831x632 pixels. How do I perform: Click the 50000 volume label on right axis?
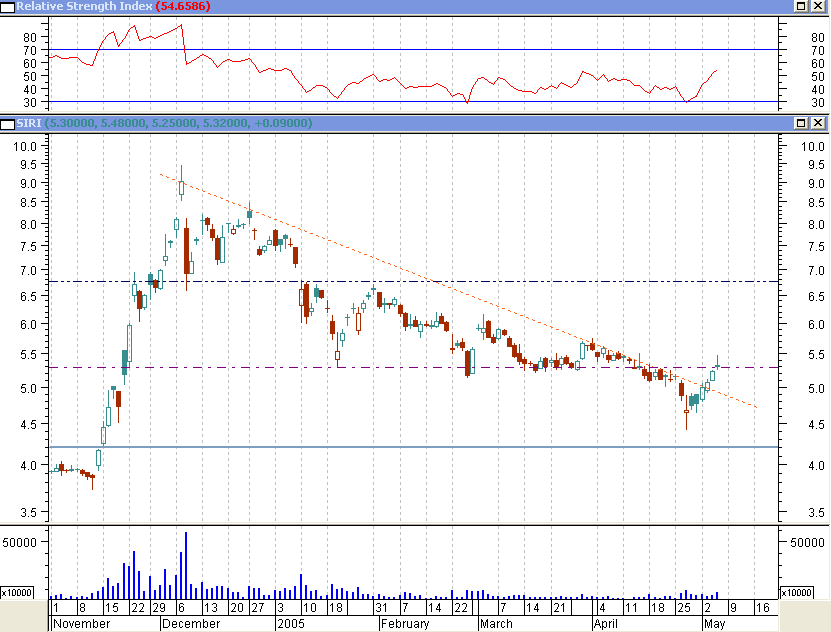(807, 542)
